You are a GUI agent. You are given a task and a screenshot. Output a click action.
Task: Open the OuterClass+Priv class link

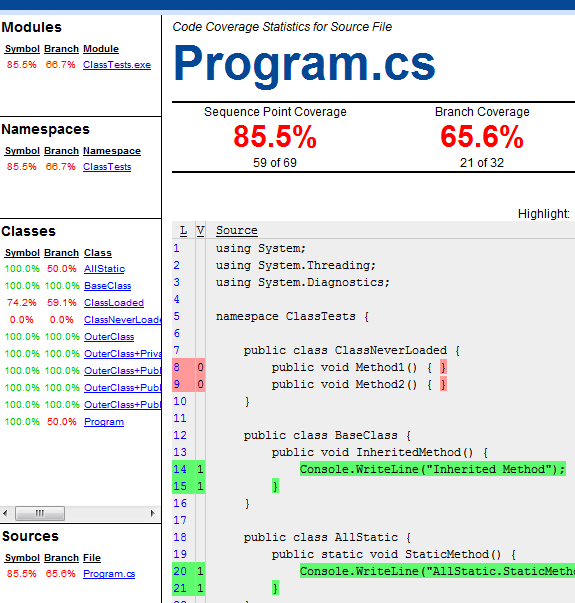pos(122,354)
